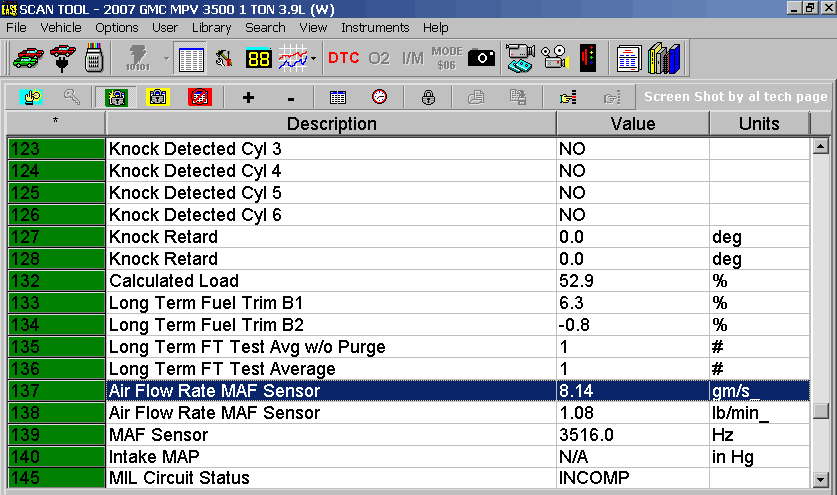Click scrollbar down arrow in data list
Image resolution: width=837 pixels, height=495 pixels.
coord(821,479)
